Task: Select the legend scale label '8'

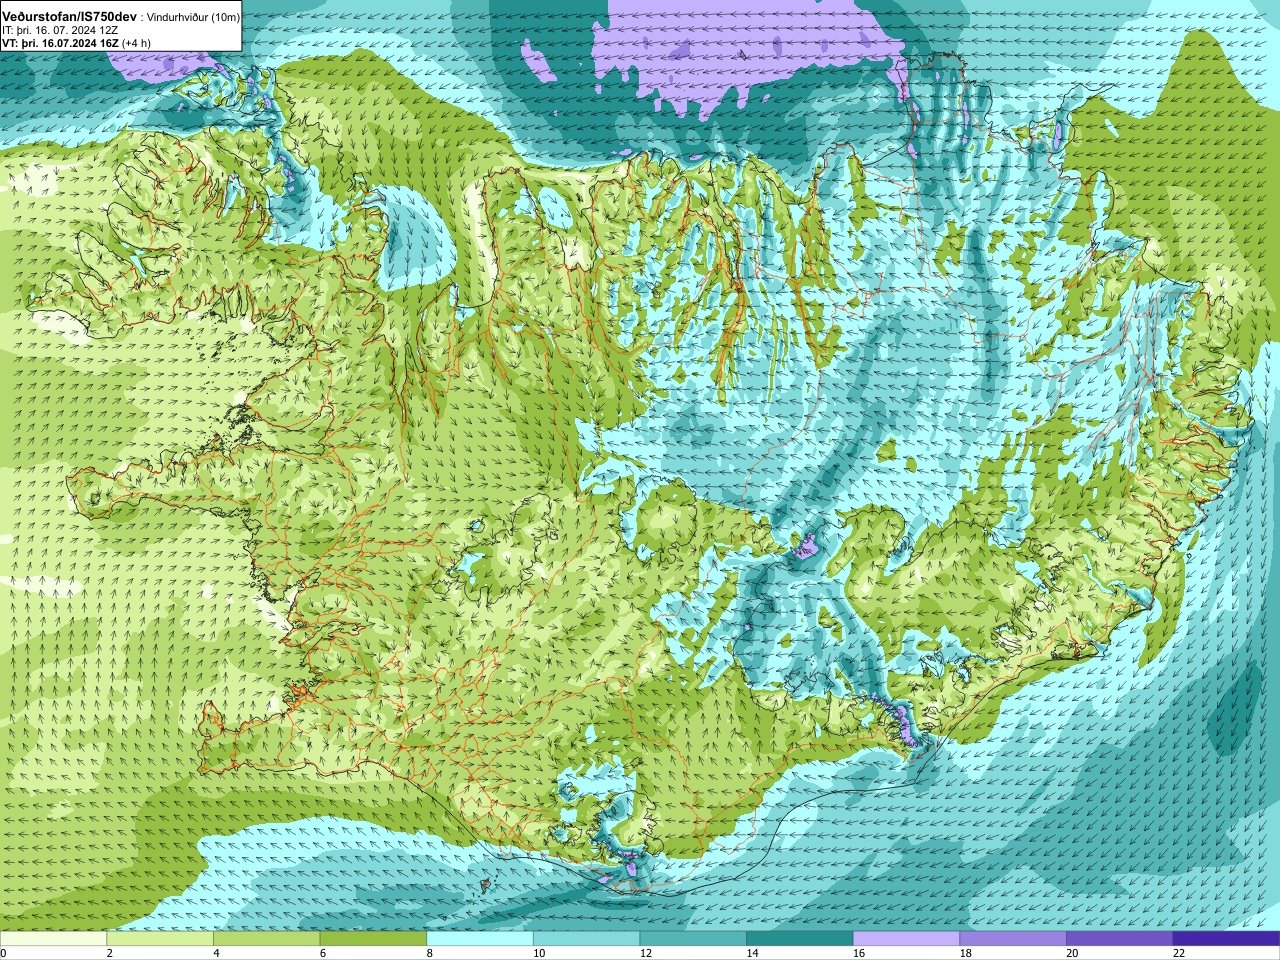Action: coord(429,953)
